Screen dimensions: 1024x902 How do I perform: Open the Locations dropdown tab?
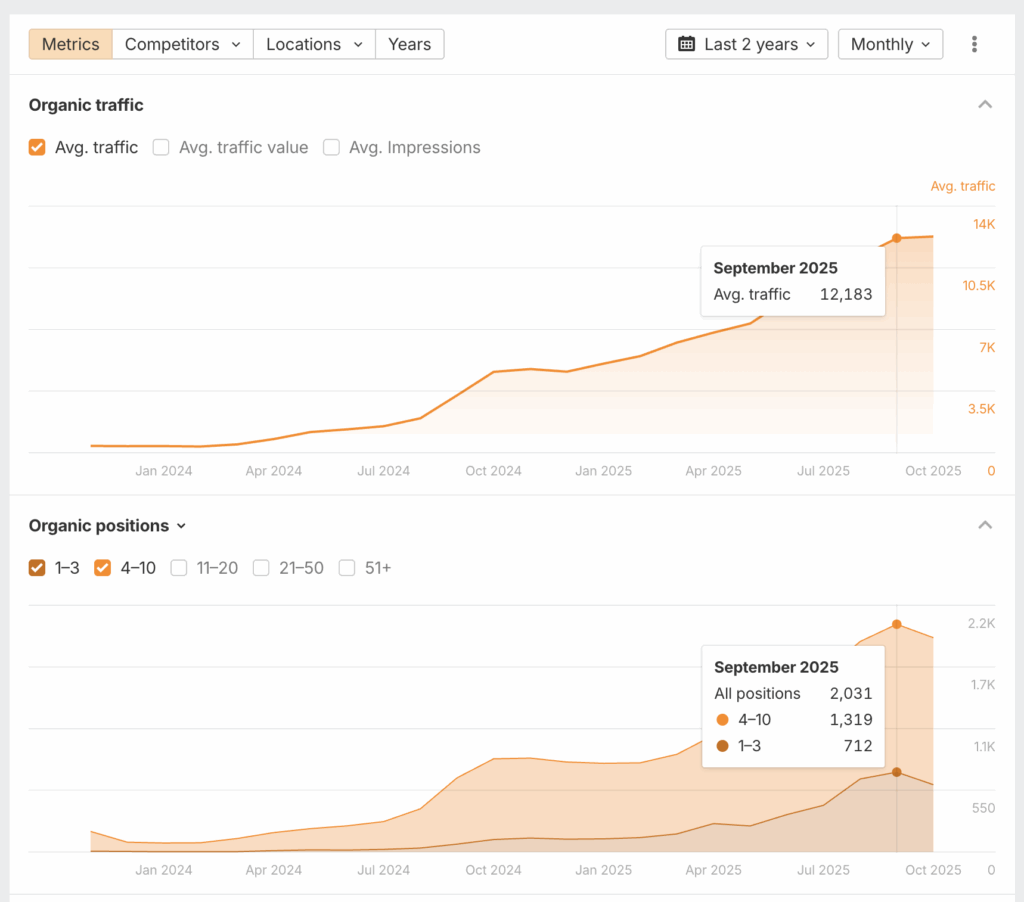pos(314,44)
